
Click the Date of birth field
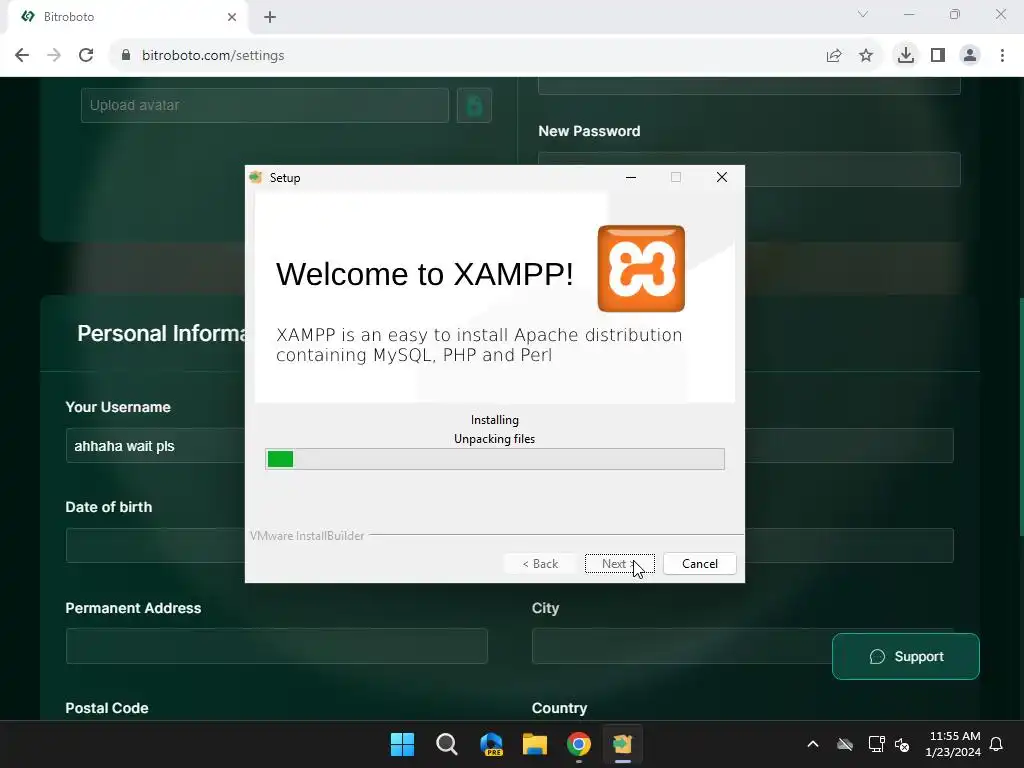point(155,545)
